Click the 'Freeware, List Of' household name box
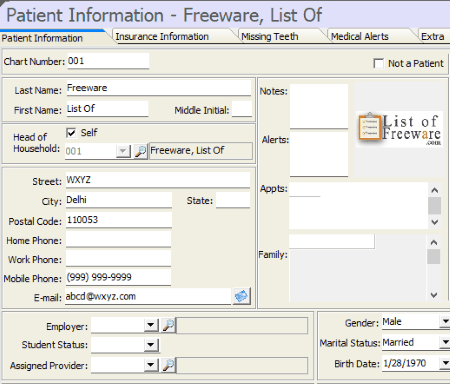450x384 pixels. [201, 151]
